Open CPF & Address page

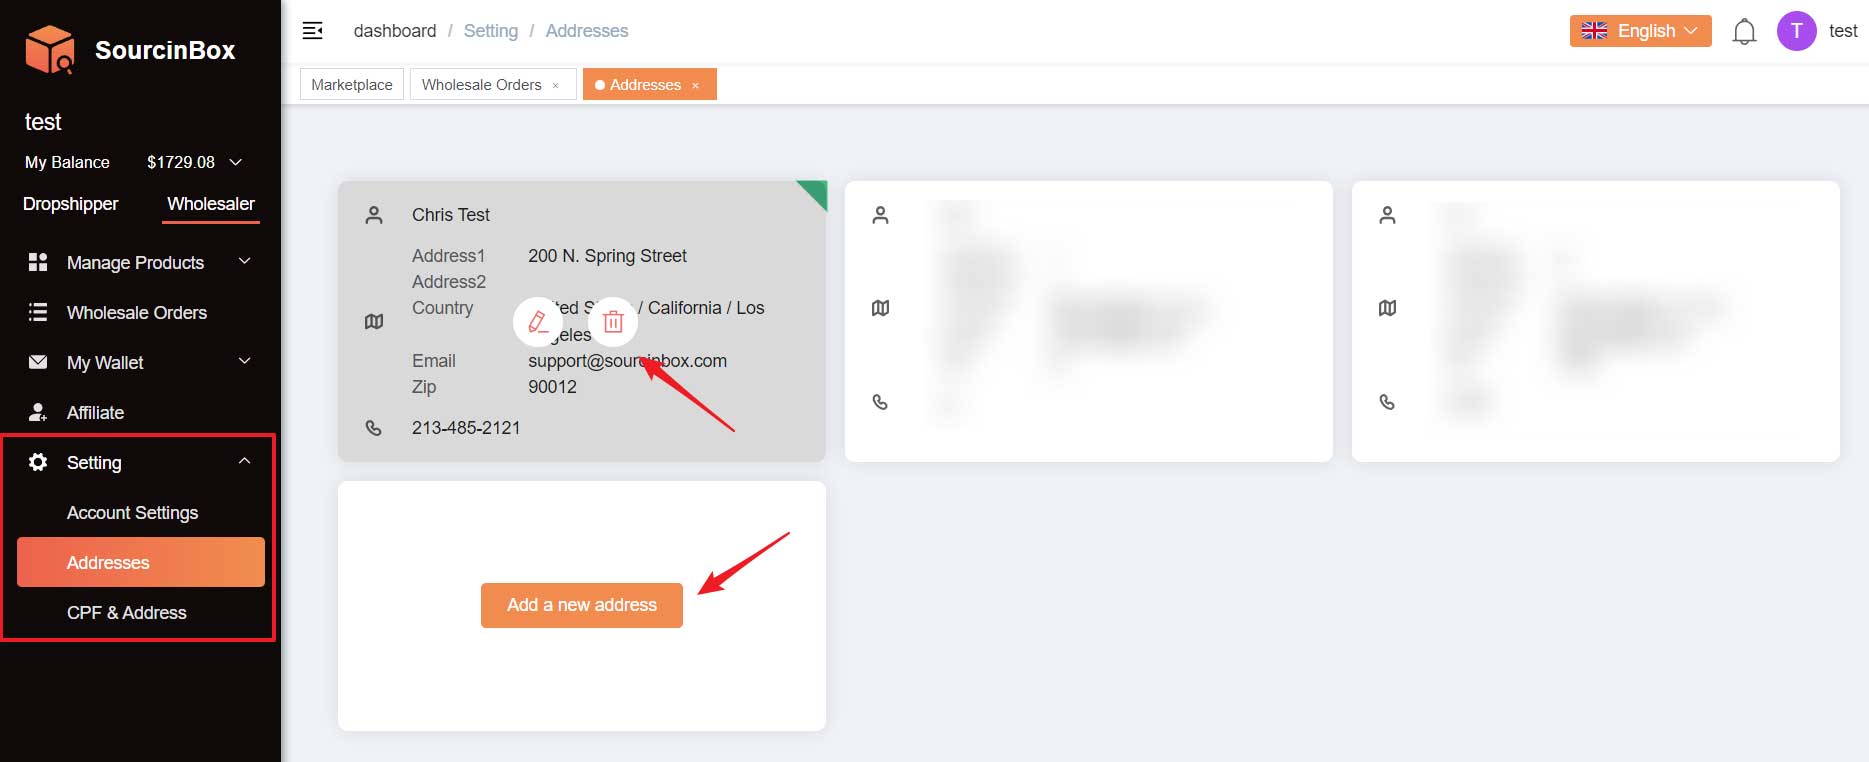click(127, 612)
